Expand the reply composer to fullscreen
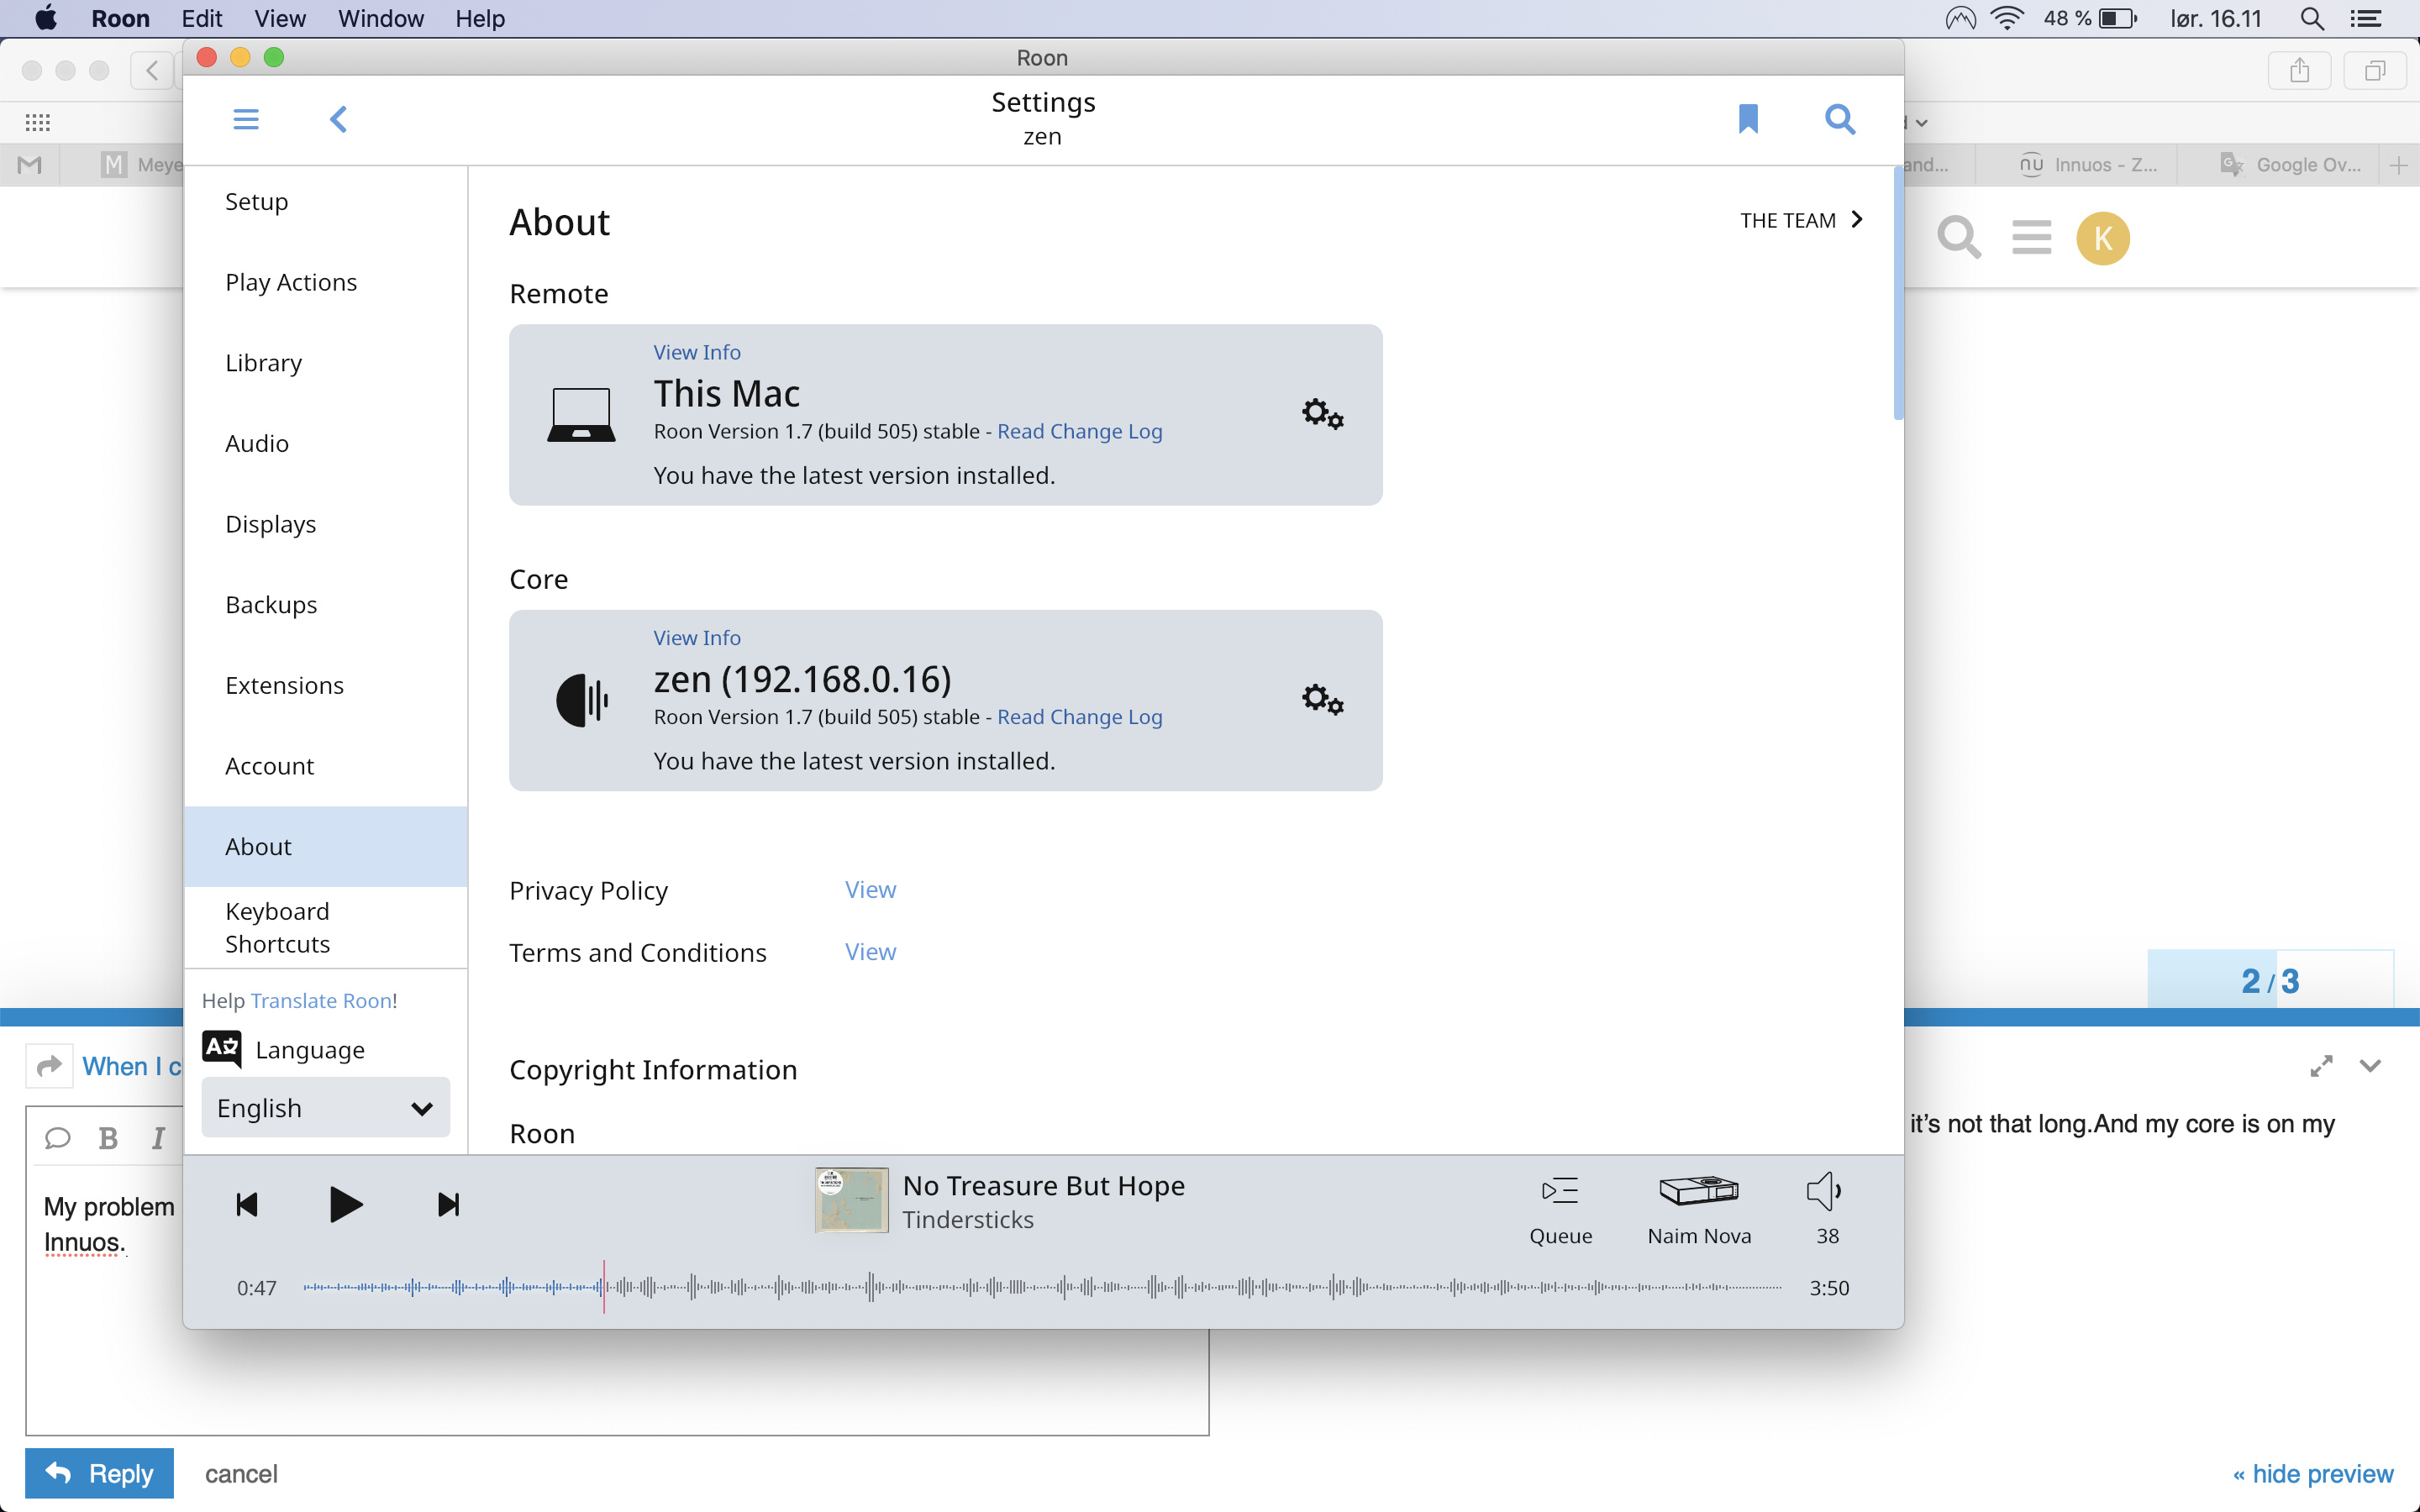The width and height of the screenshot is (2420, 1512). [2321, 1066]
